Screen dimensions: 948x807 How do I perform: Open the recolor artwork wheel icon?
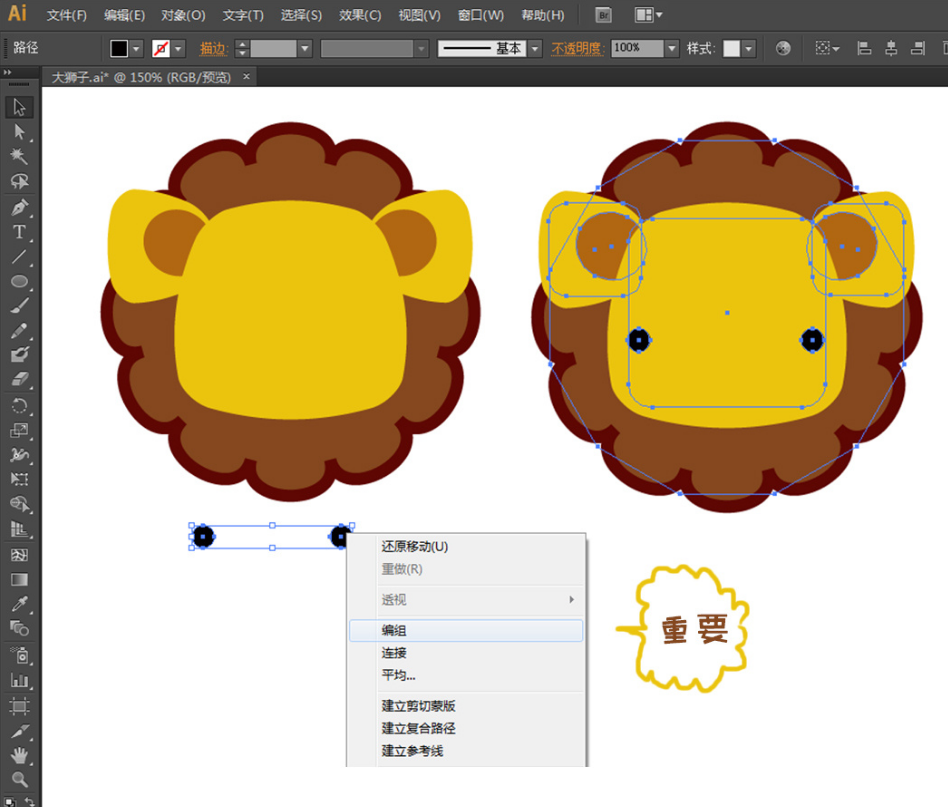click(x=783, y=48)
